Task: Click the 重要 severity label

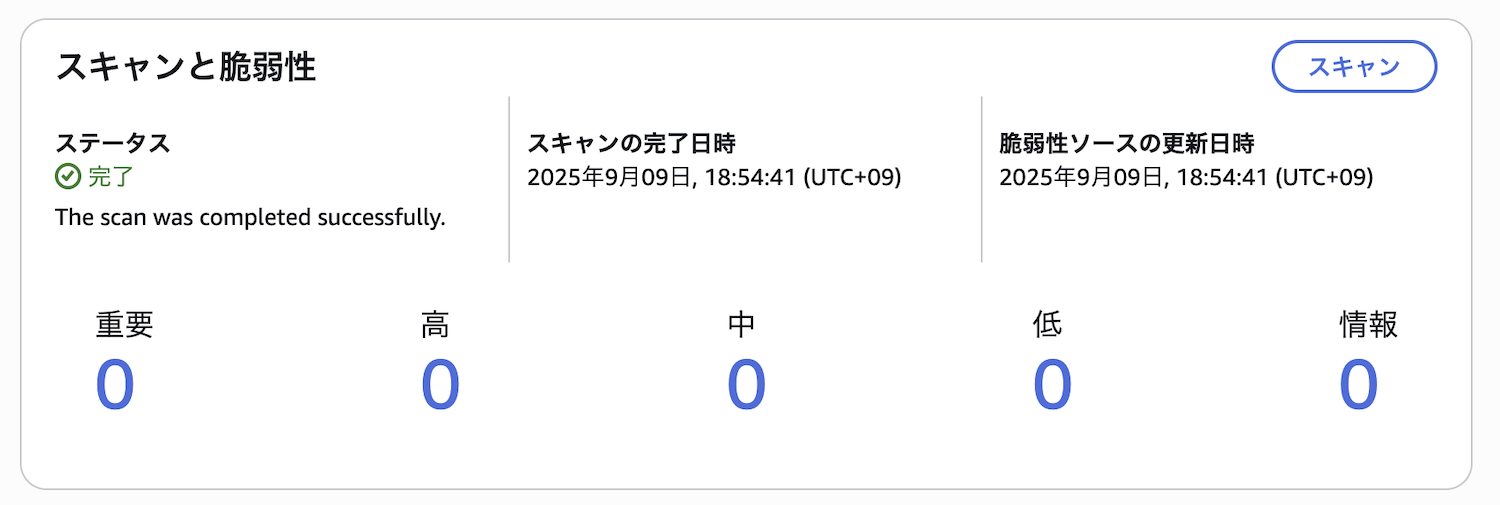Action: (x=125, y=325)
